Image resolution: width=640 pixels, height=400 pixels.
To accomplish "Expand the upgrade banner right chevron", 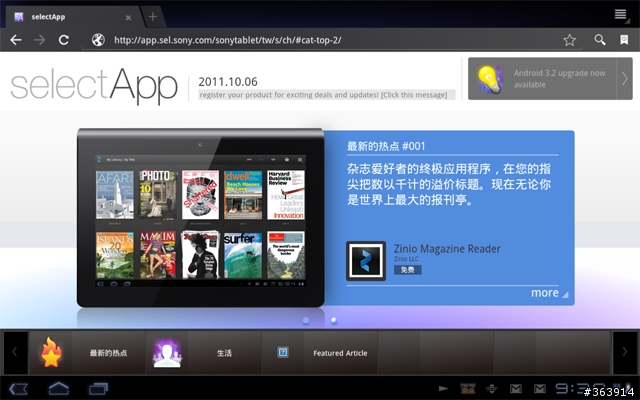I will tap(624, 78).
